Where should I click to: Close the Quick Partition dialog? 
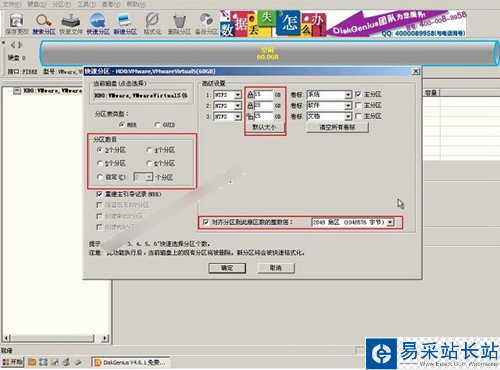pyautogui.click(x=416, y=71)
